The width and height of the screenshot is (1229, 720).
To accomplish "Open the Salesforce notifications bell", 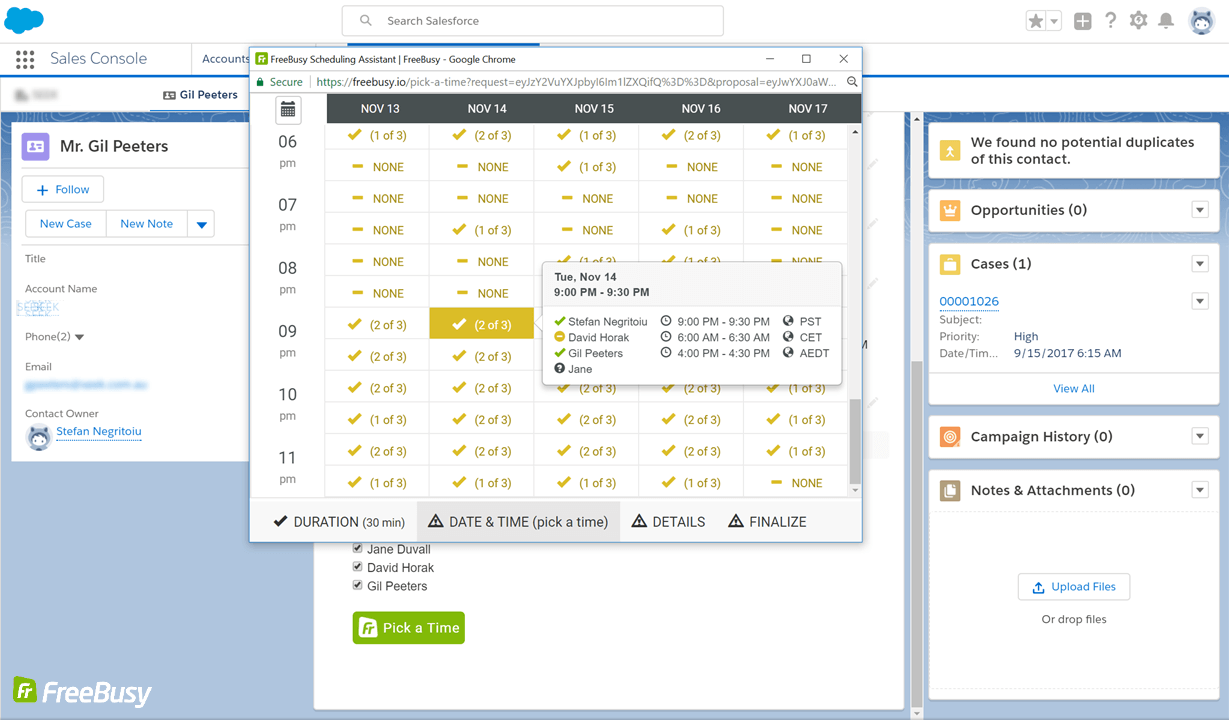I will [1166, 21].
